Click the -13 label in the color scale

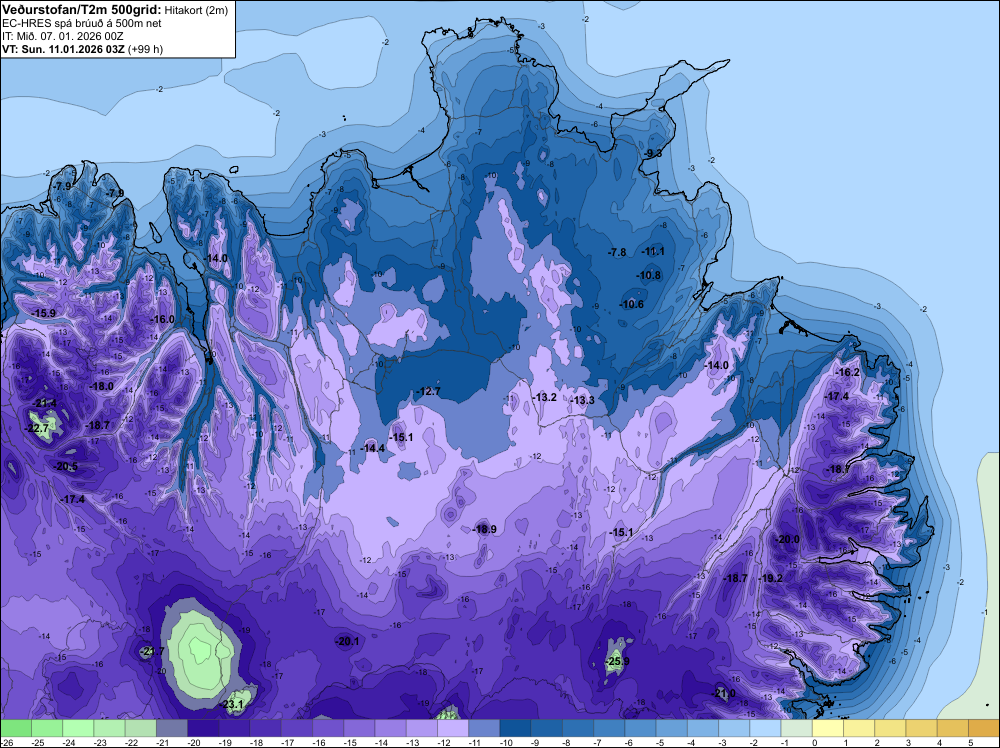tap(414, 742)
